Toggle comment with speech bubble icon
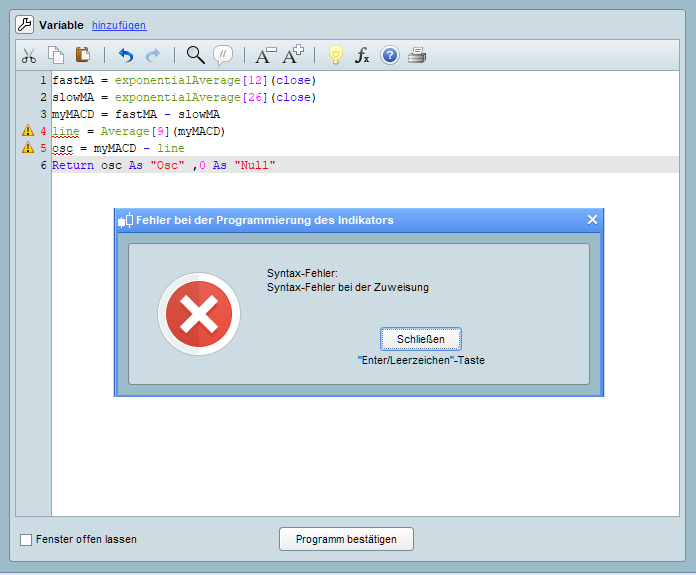 pyautogui.click(x=223, y=55)
